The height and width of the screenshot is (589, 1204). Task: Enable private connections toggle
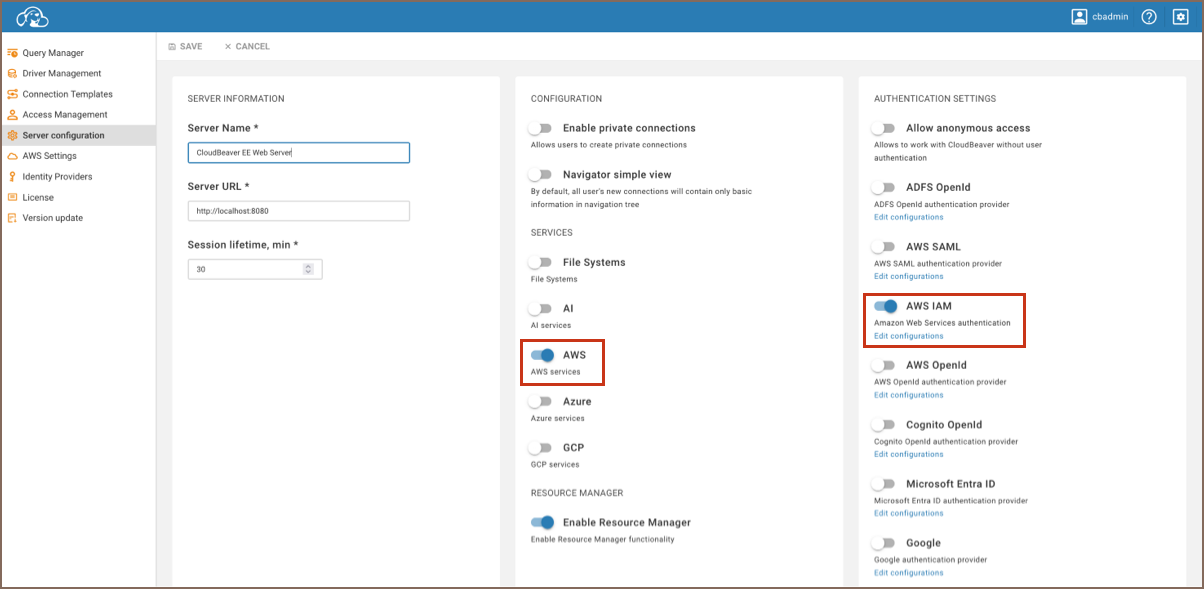(x=541, y=128)
